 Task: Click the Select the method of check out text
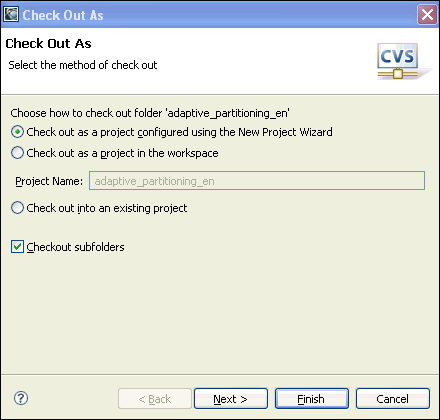[x=83, y=65]
